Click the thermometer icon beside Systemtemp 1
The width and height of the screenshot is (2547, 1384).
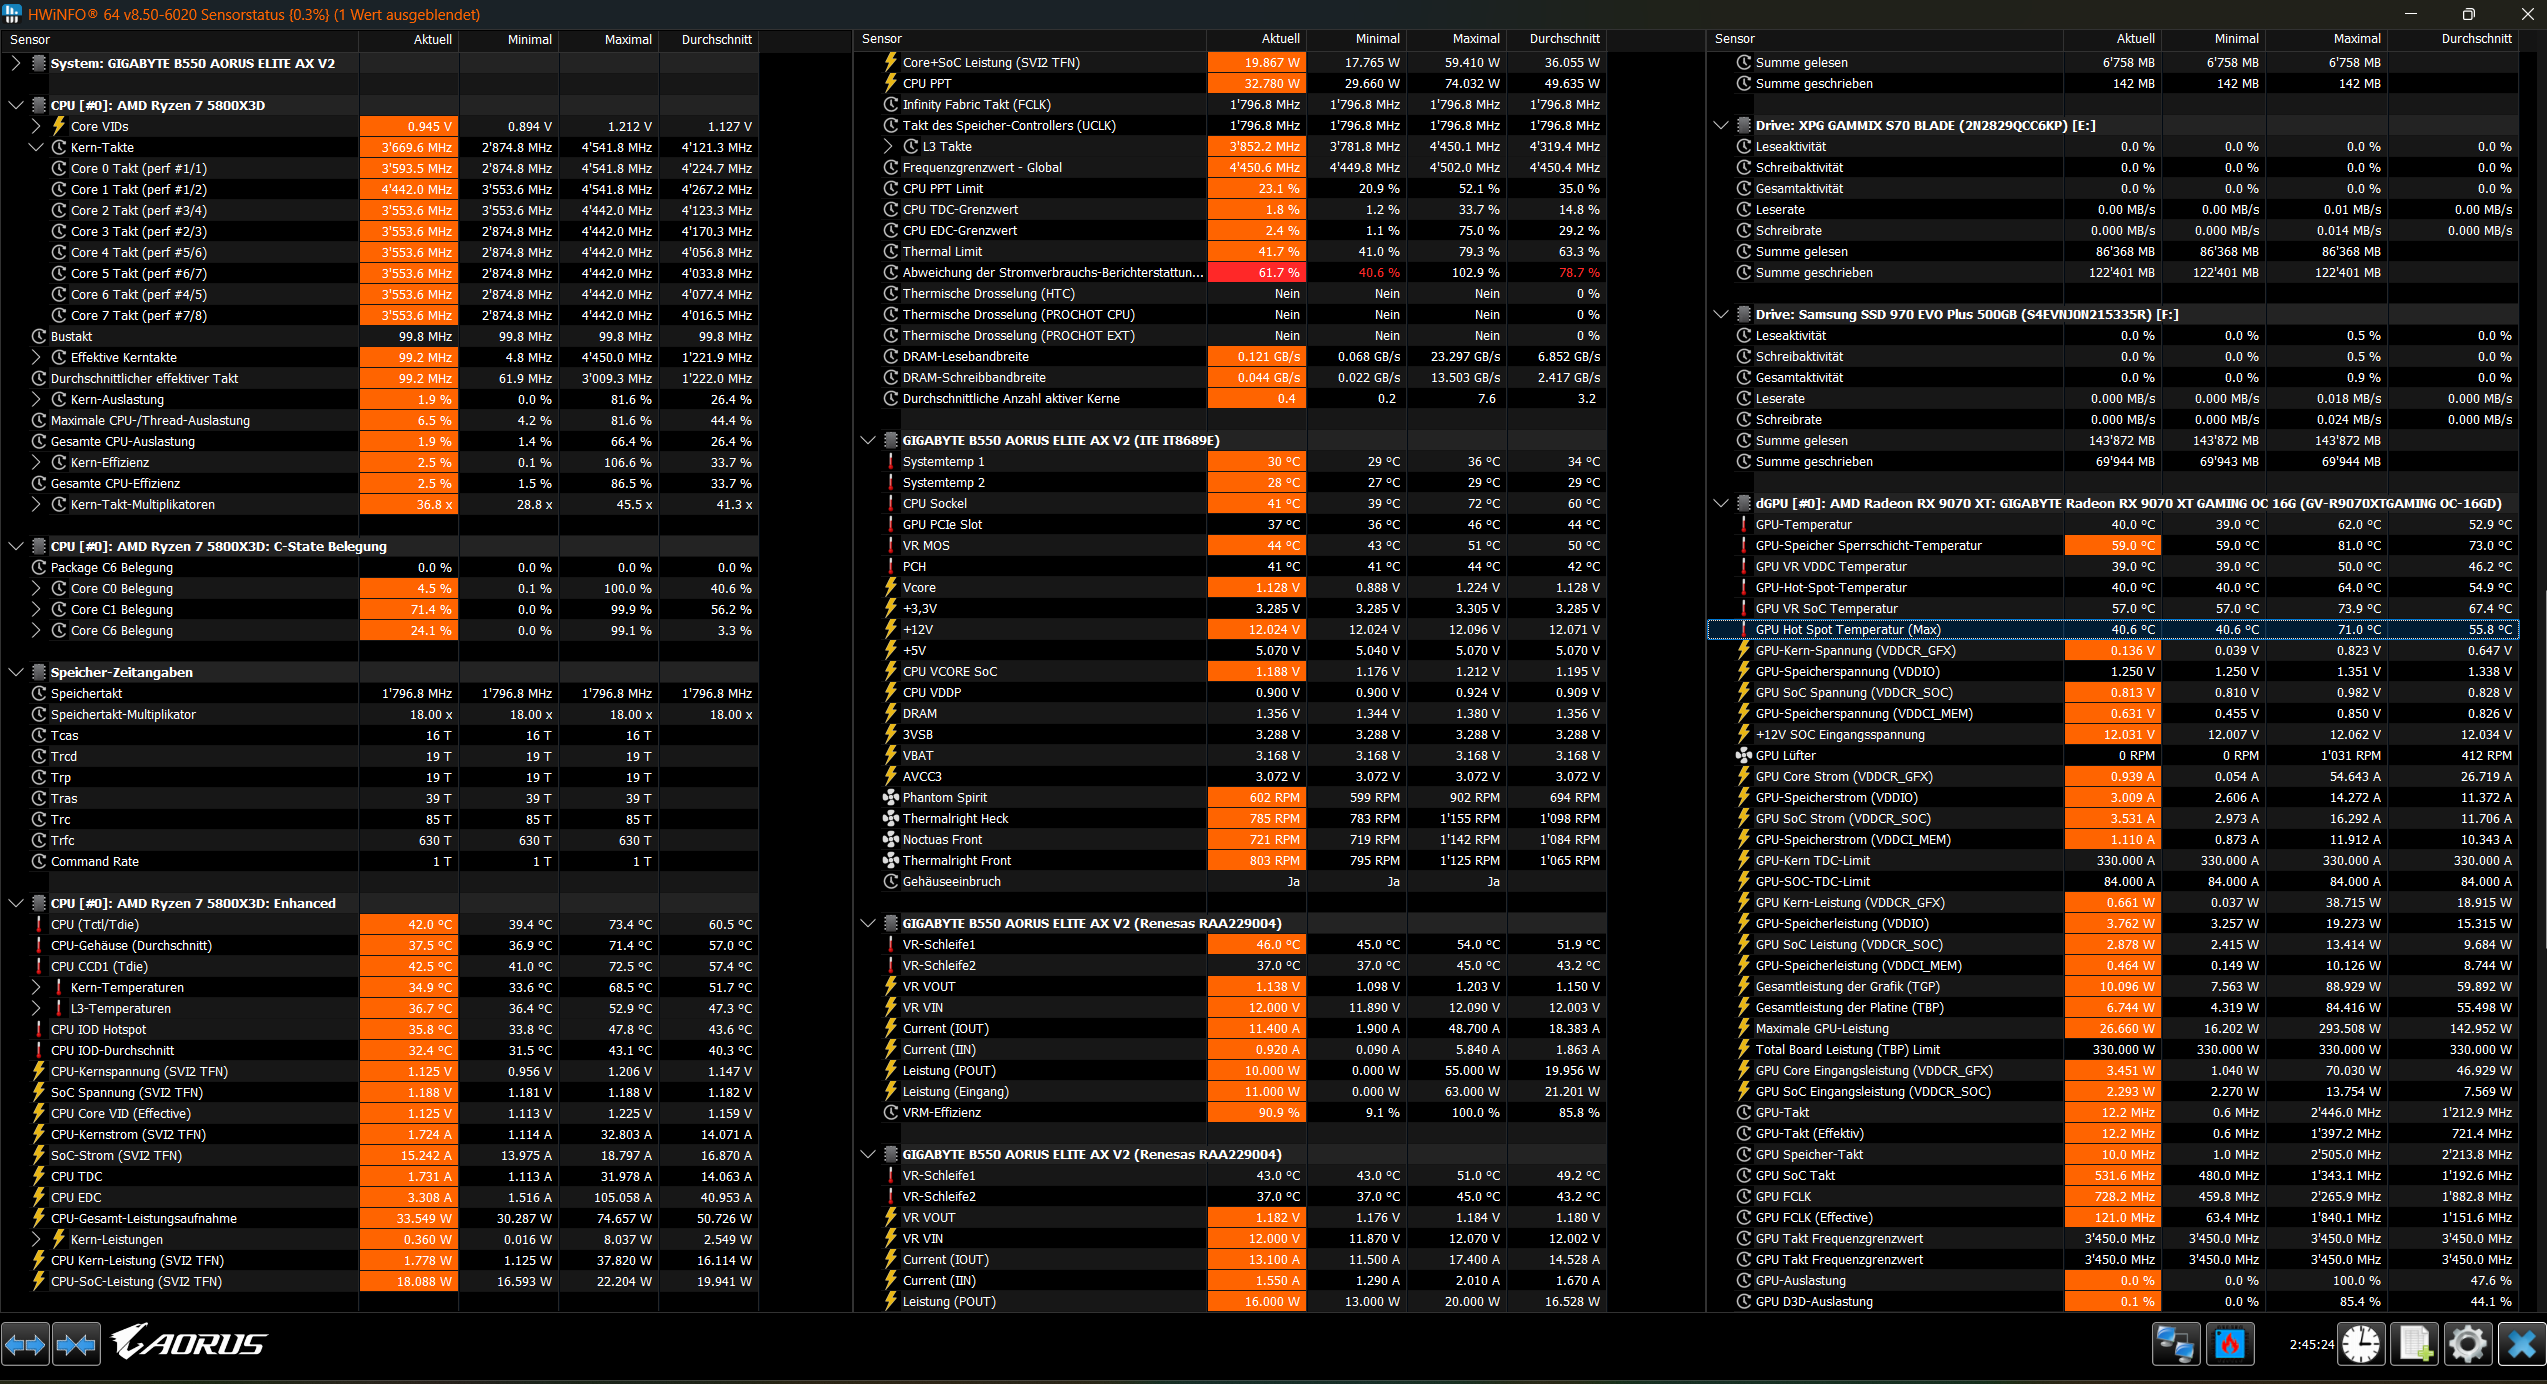(x=890, y=461)
